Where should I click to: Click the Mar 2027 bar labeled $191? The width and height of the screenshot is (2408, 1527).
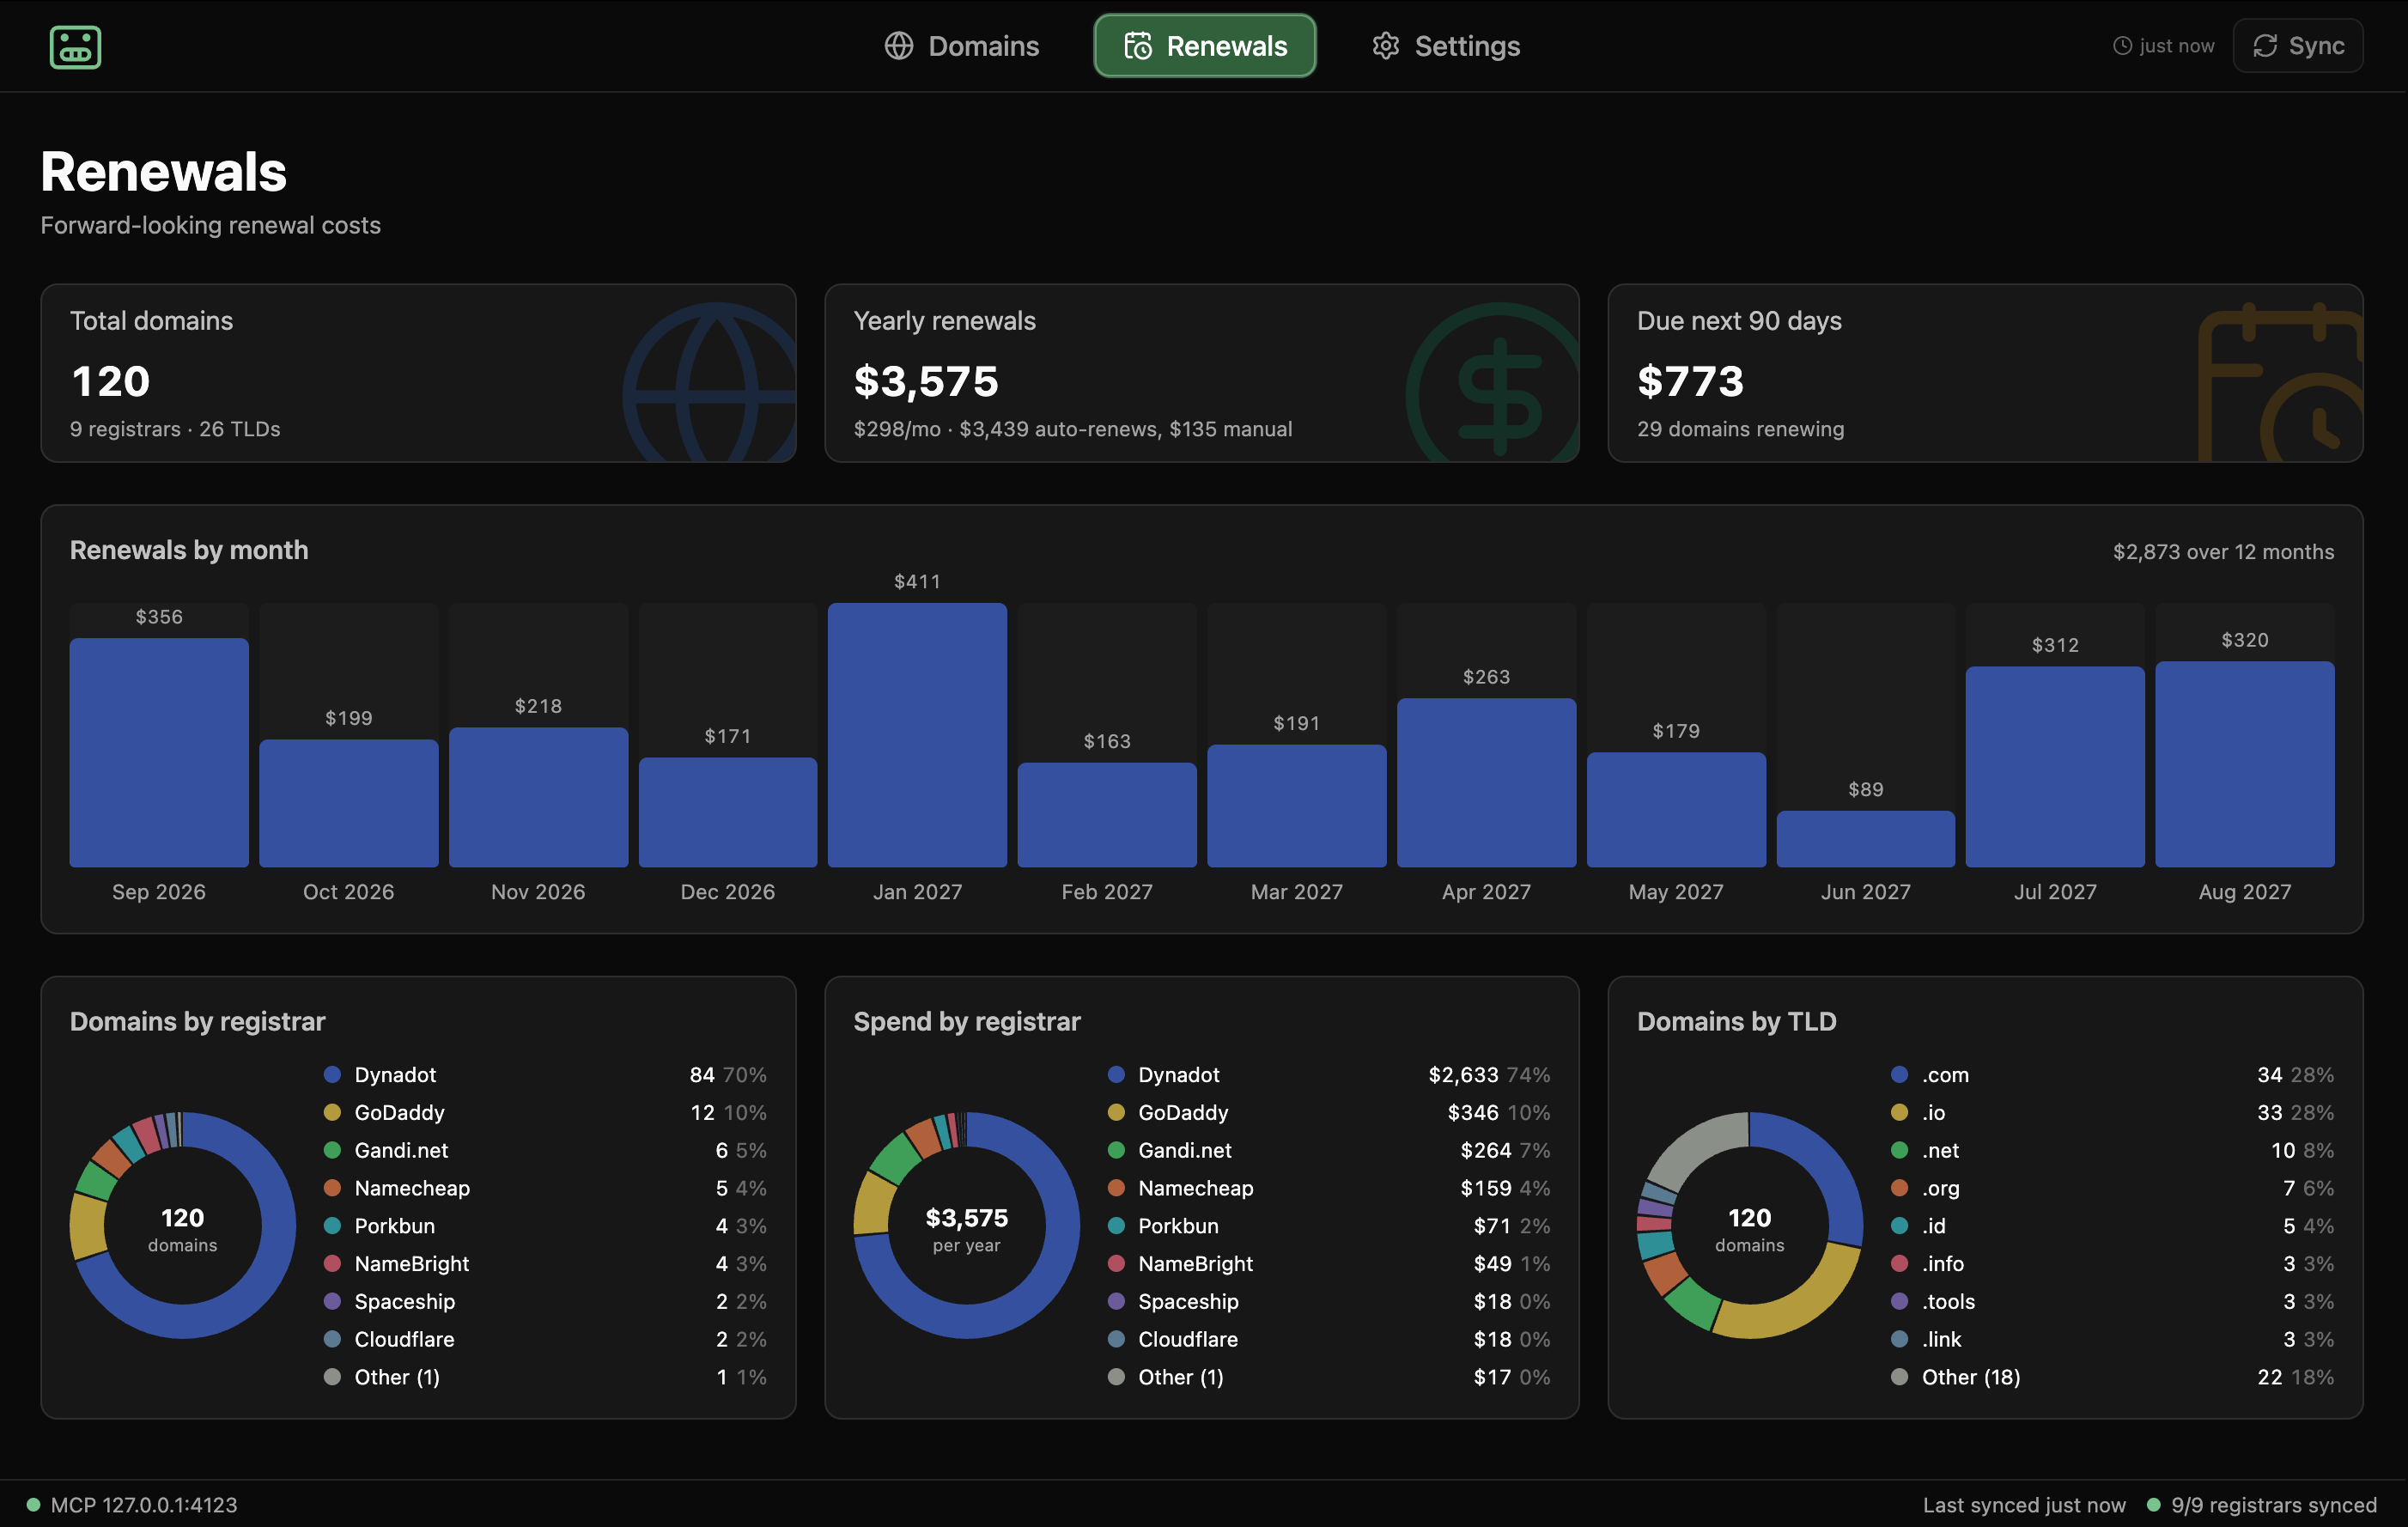(x=1297, y=806)
